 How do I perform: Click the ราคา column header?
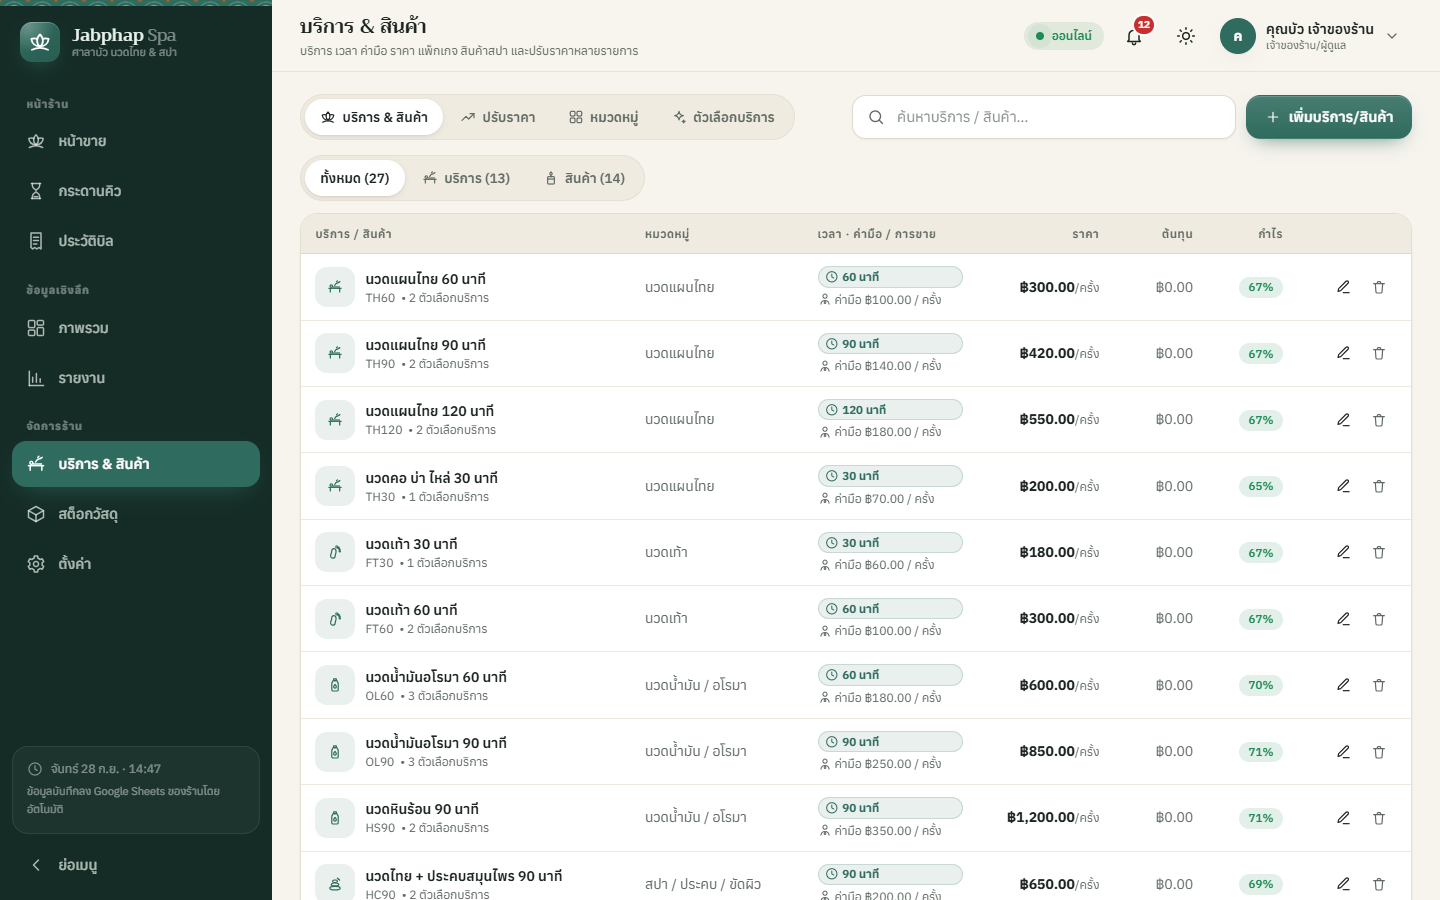coord(1085,234)
